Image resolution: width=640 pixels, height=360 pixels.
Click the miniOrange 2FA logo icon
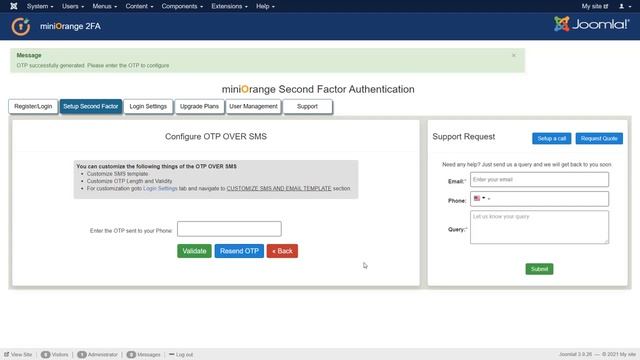[20, 27]
